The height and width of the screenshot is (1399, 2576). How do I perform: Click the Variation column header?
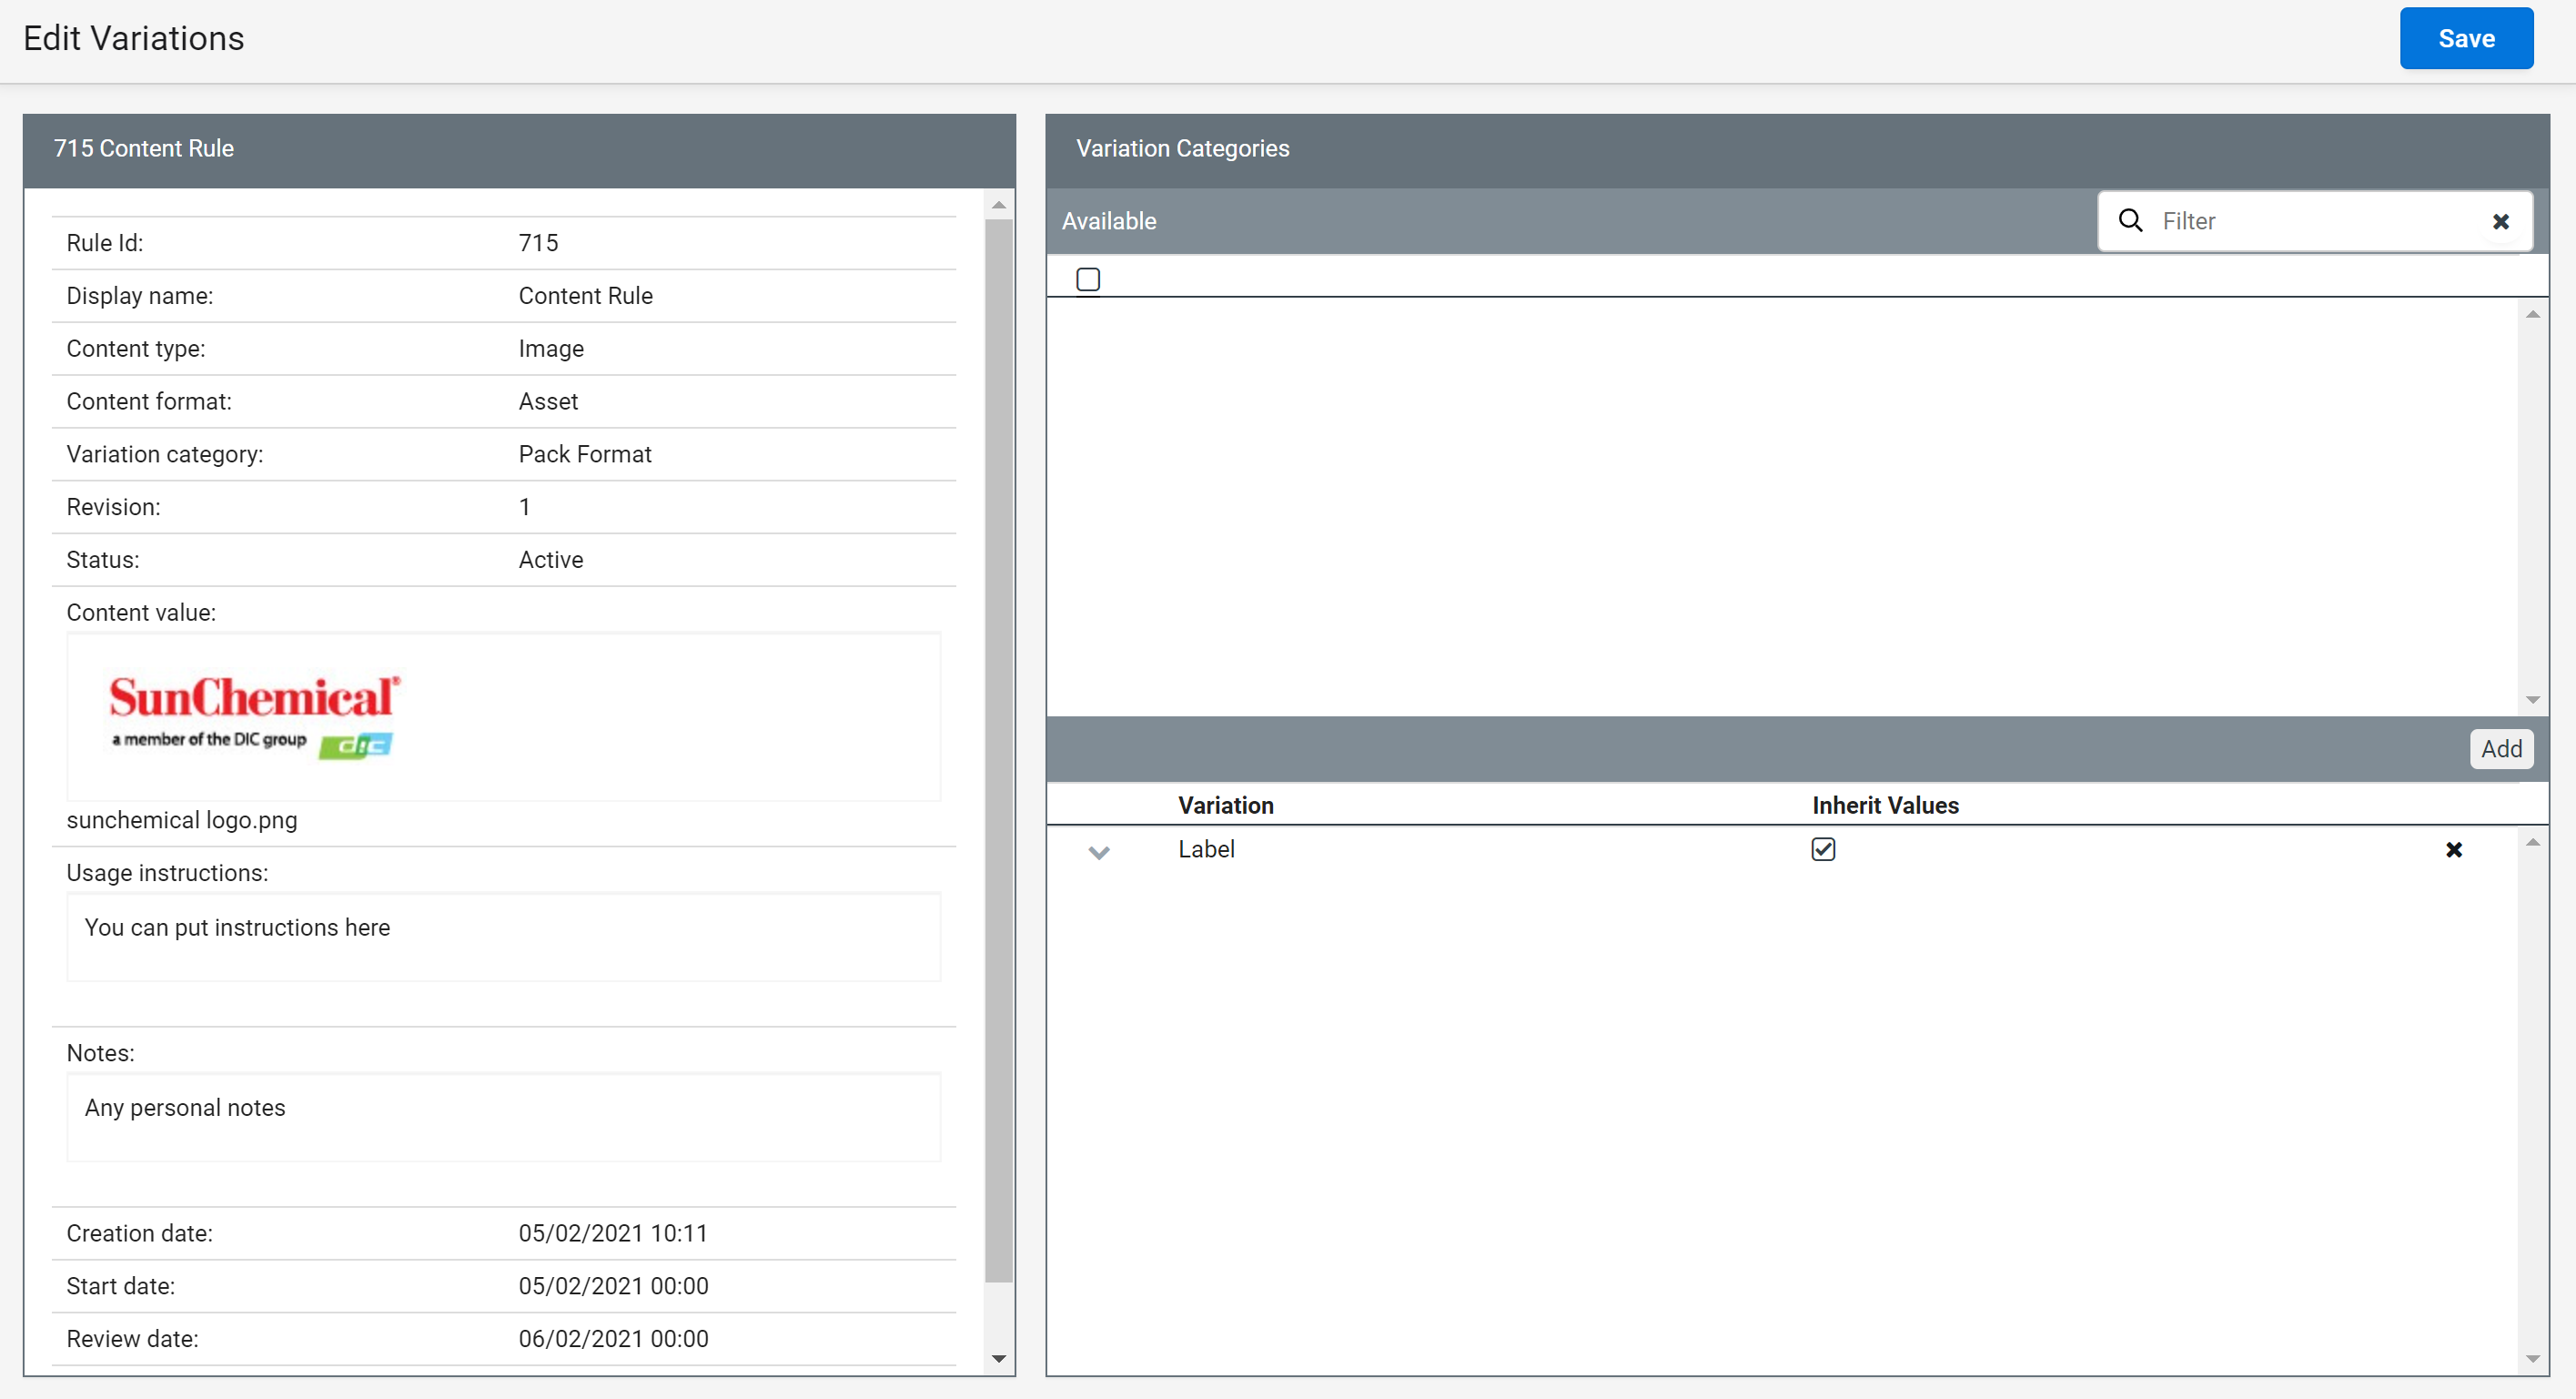1225,805
